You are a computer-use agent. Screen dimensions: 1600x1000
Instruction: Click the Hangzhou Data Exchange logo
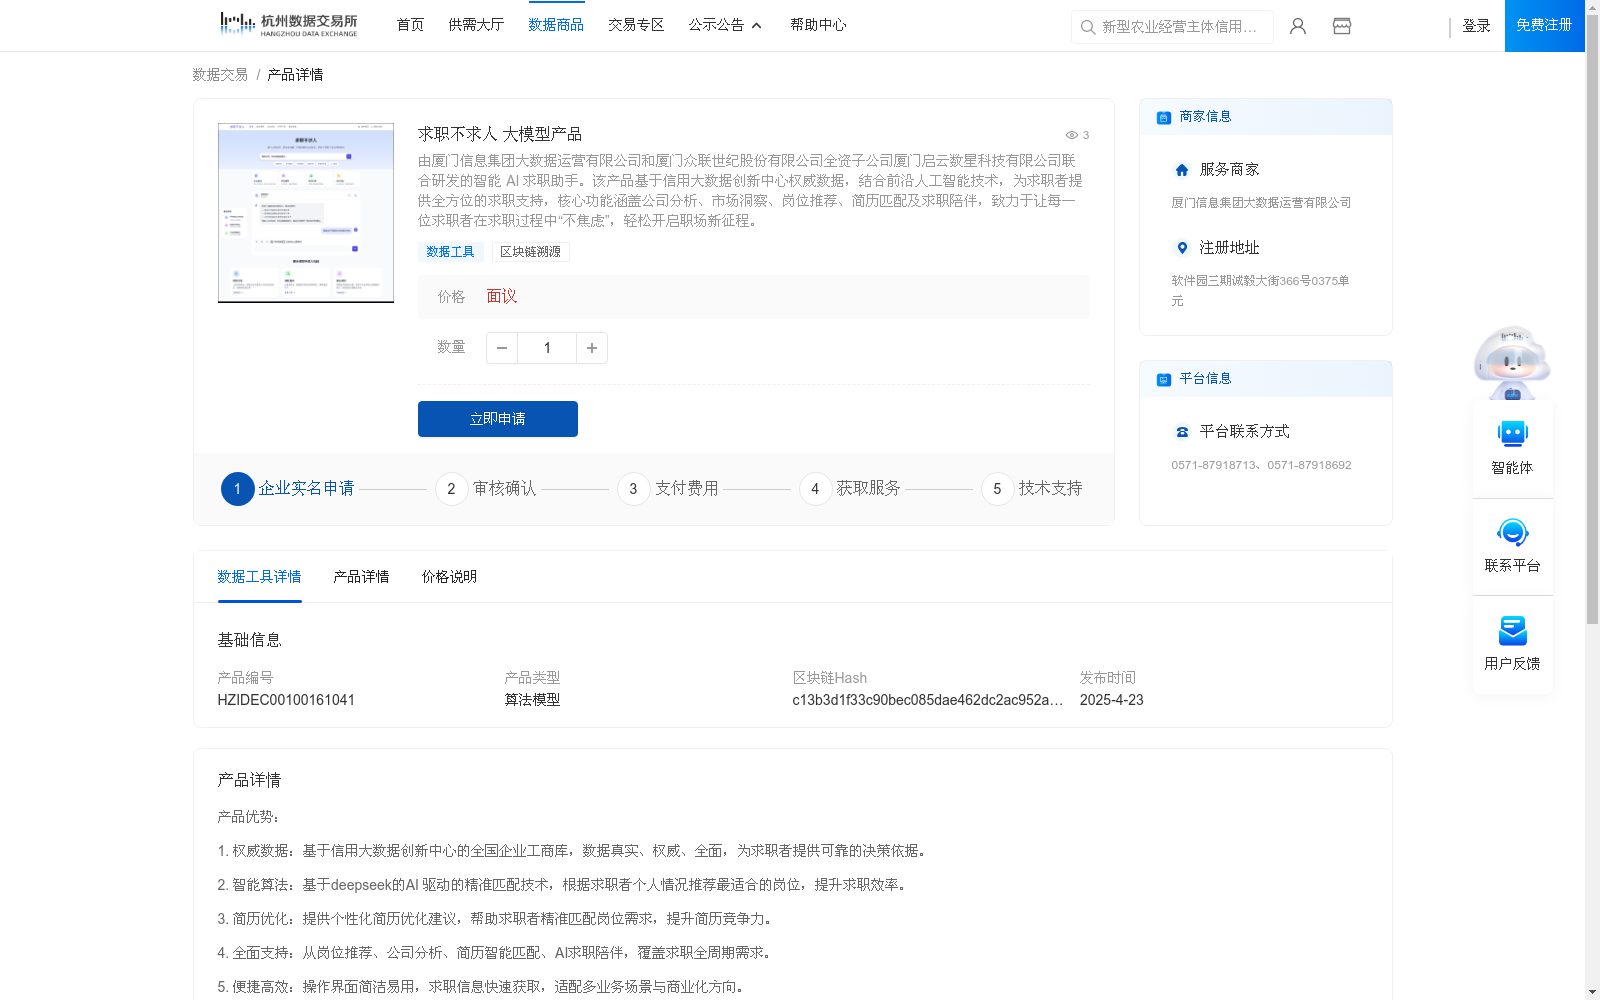coord(288,25)
